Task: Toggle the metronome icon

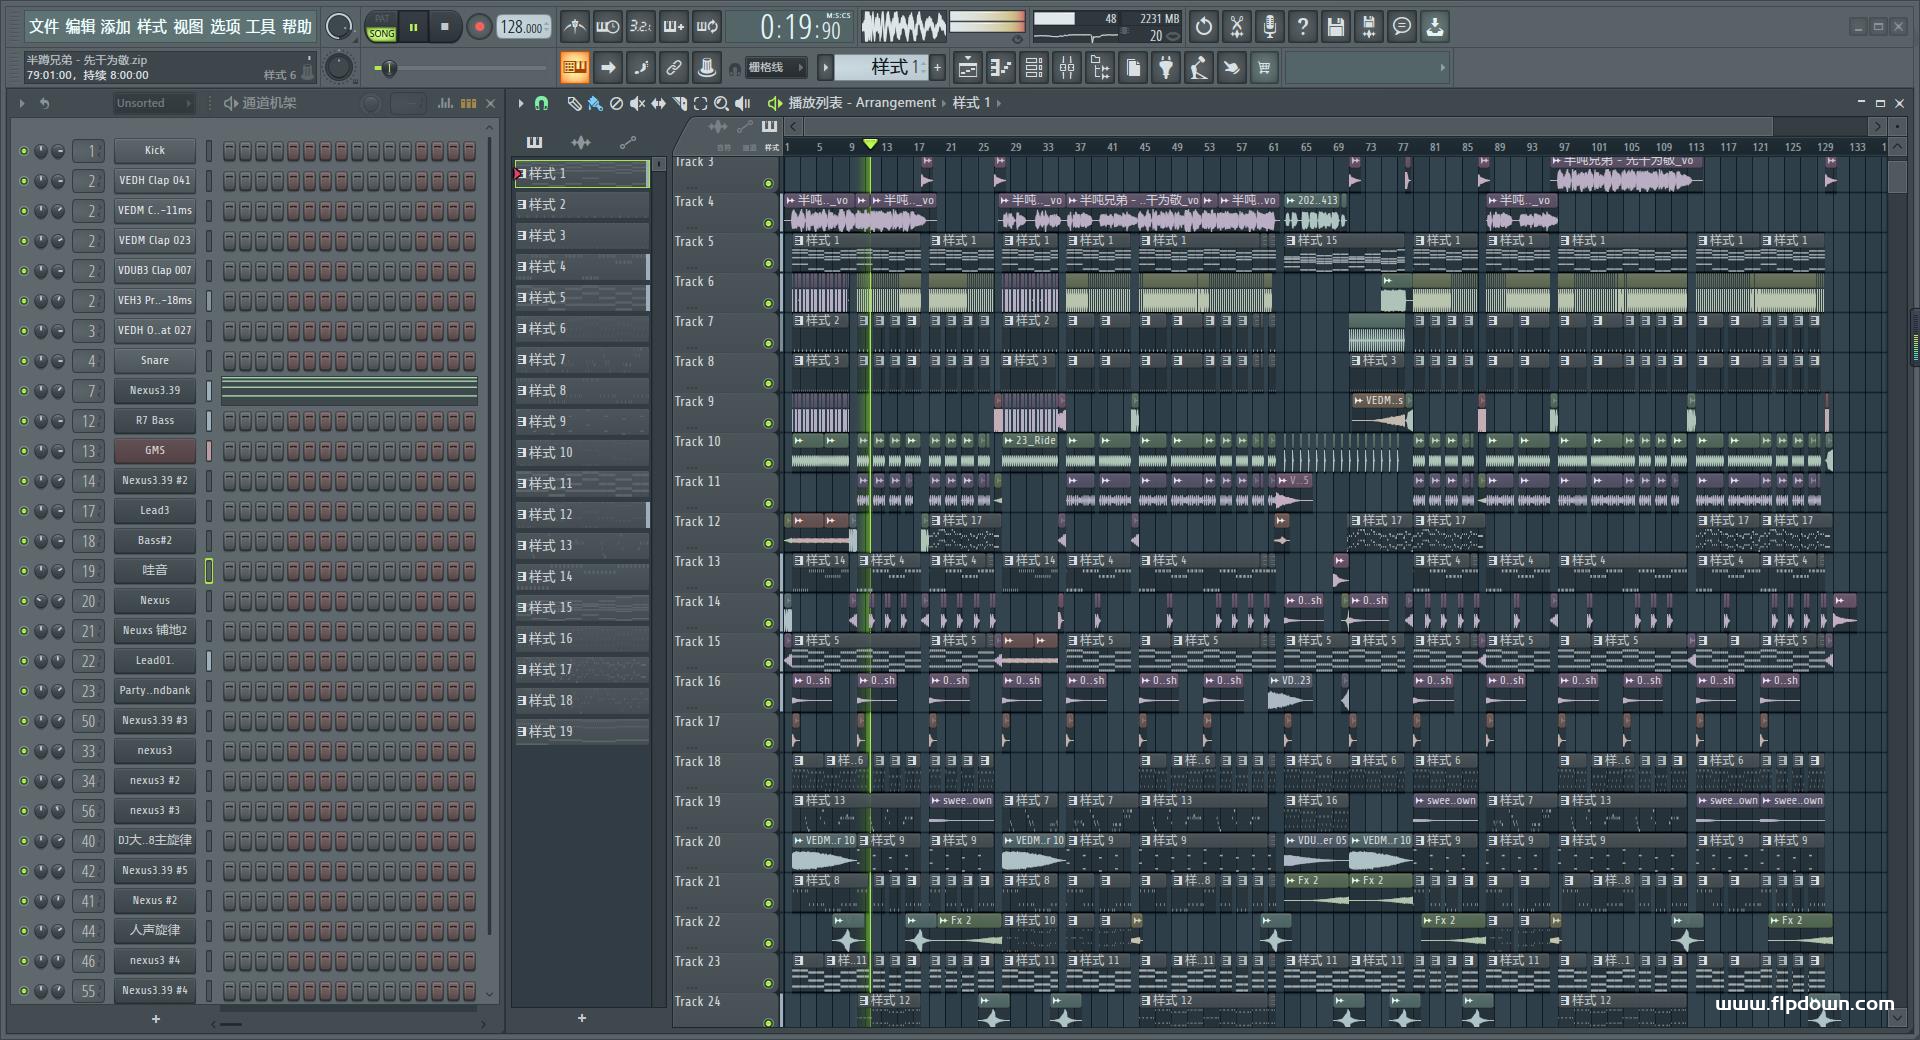Action: tap(574, 27)
